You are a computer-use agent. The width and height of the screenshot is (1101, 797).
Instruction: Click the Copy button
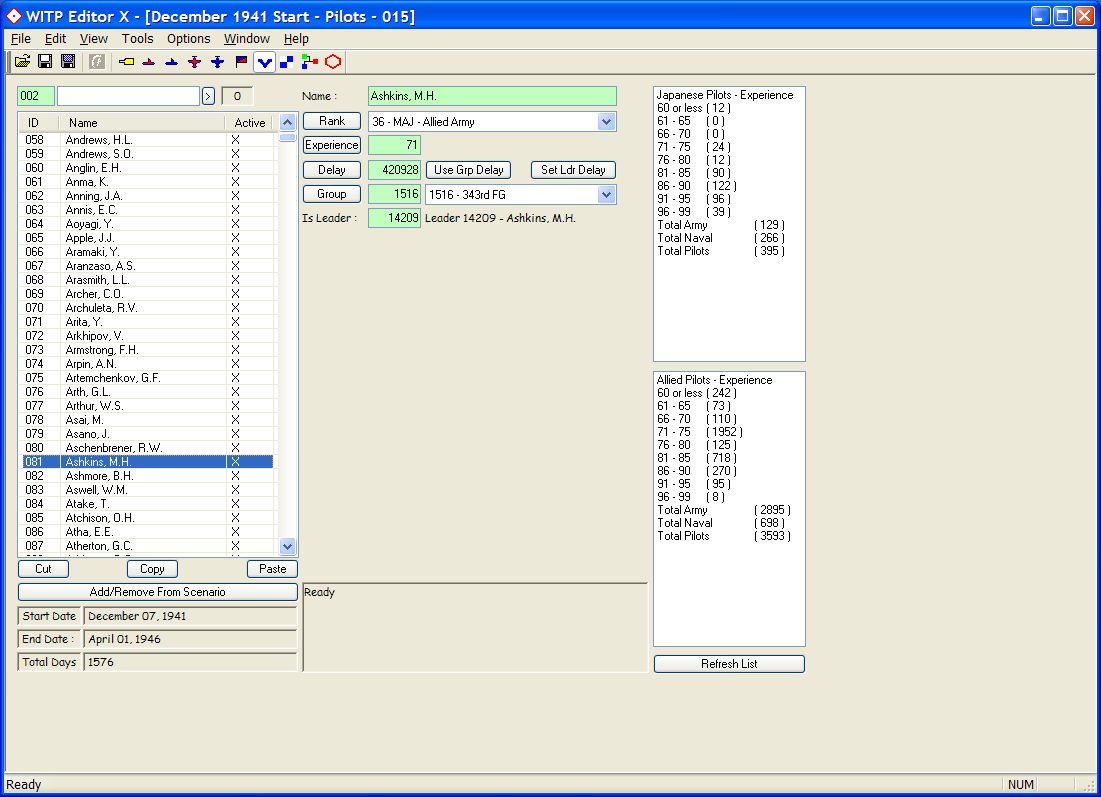(x=152, y=569)
